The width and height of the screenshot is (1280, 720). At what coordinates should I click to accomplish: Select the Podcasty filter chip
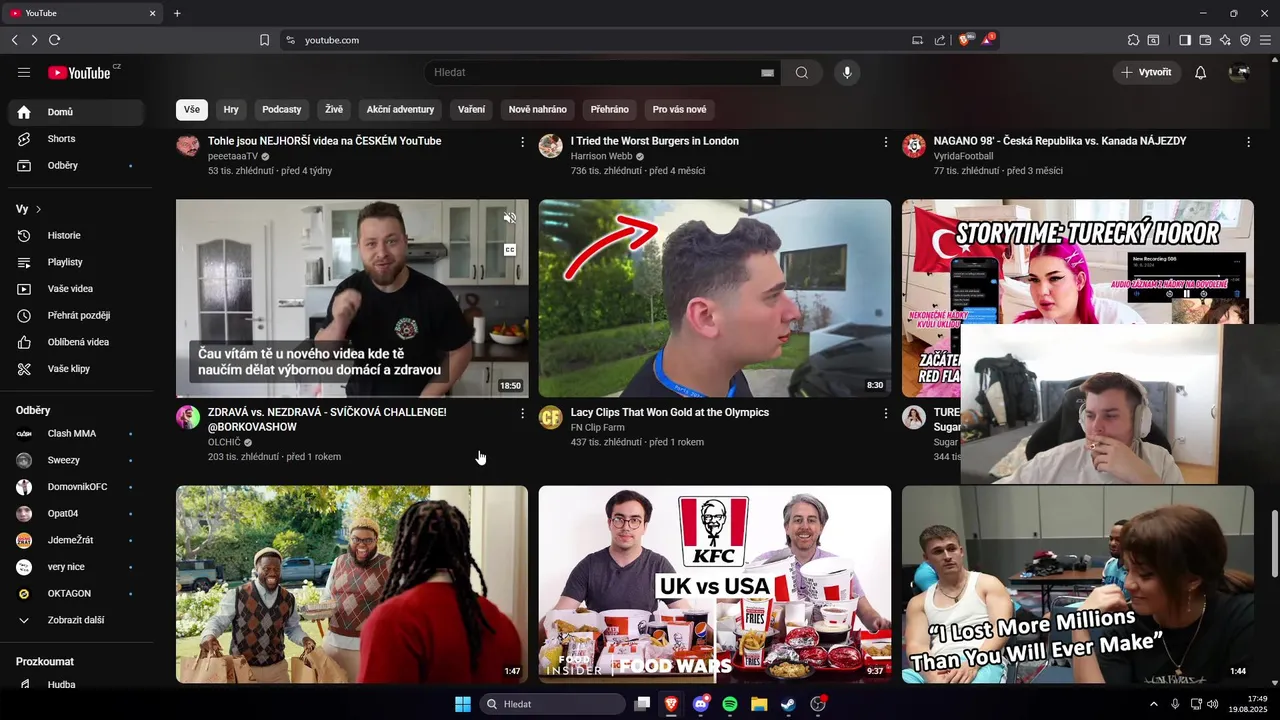pos(282,109)
